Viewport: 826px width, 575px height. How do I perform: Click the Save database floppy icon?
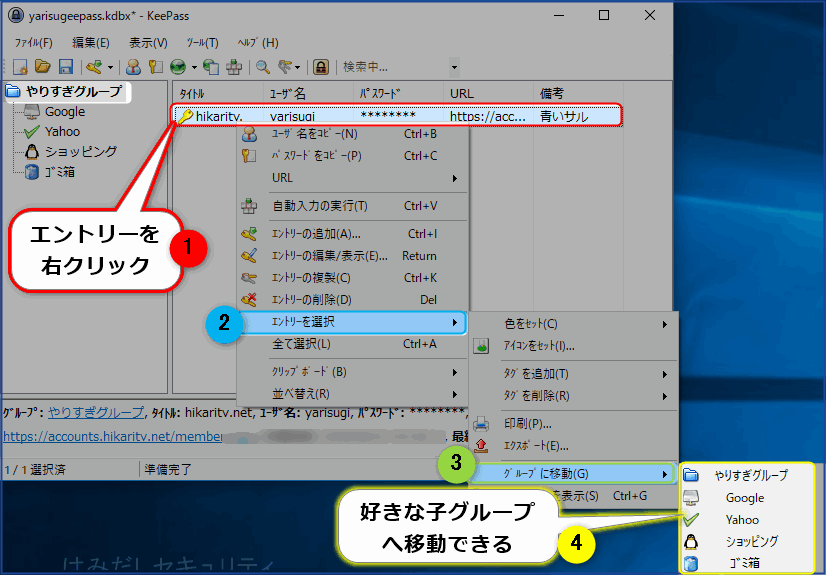point(65,67)
